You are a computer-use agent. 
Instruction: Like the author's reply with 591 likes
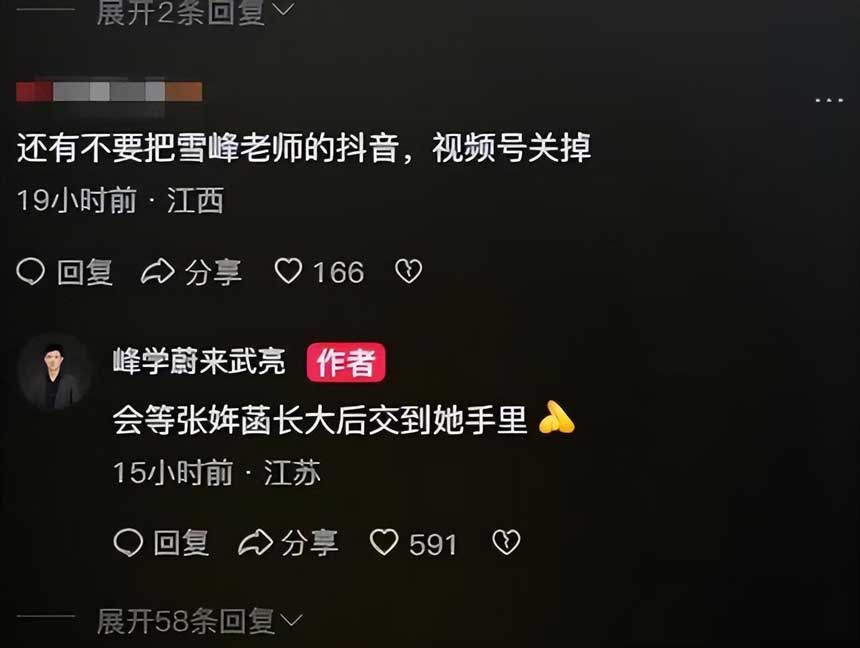click(x=384, y=542)
